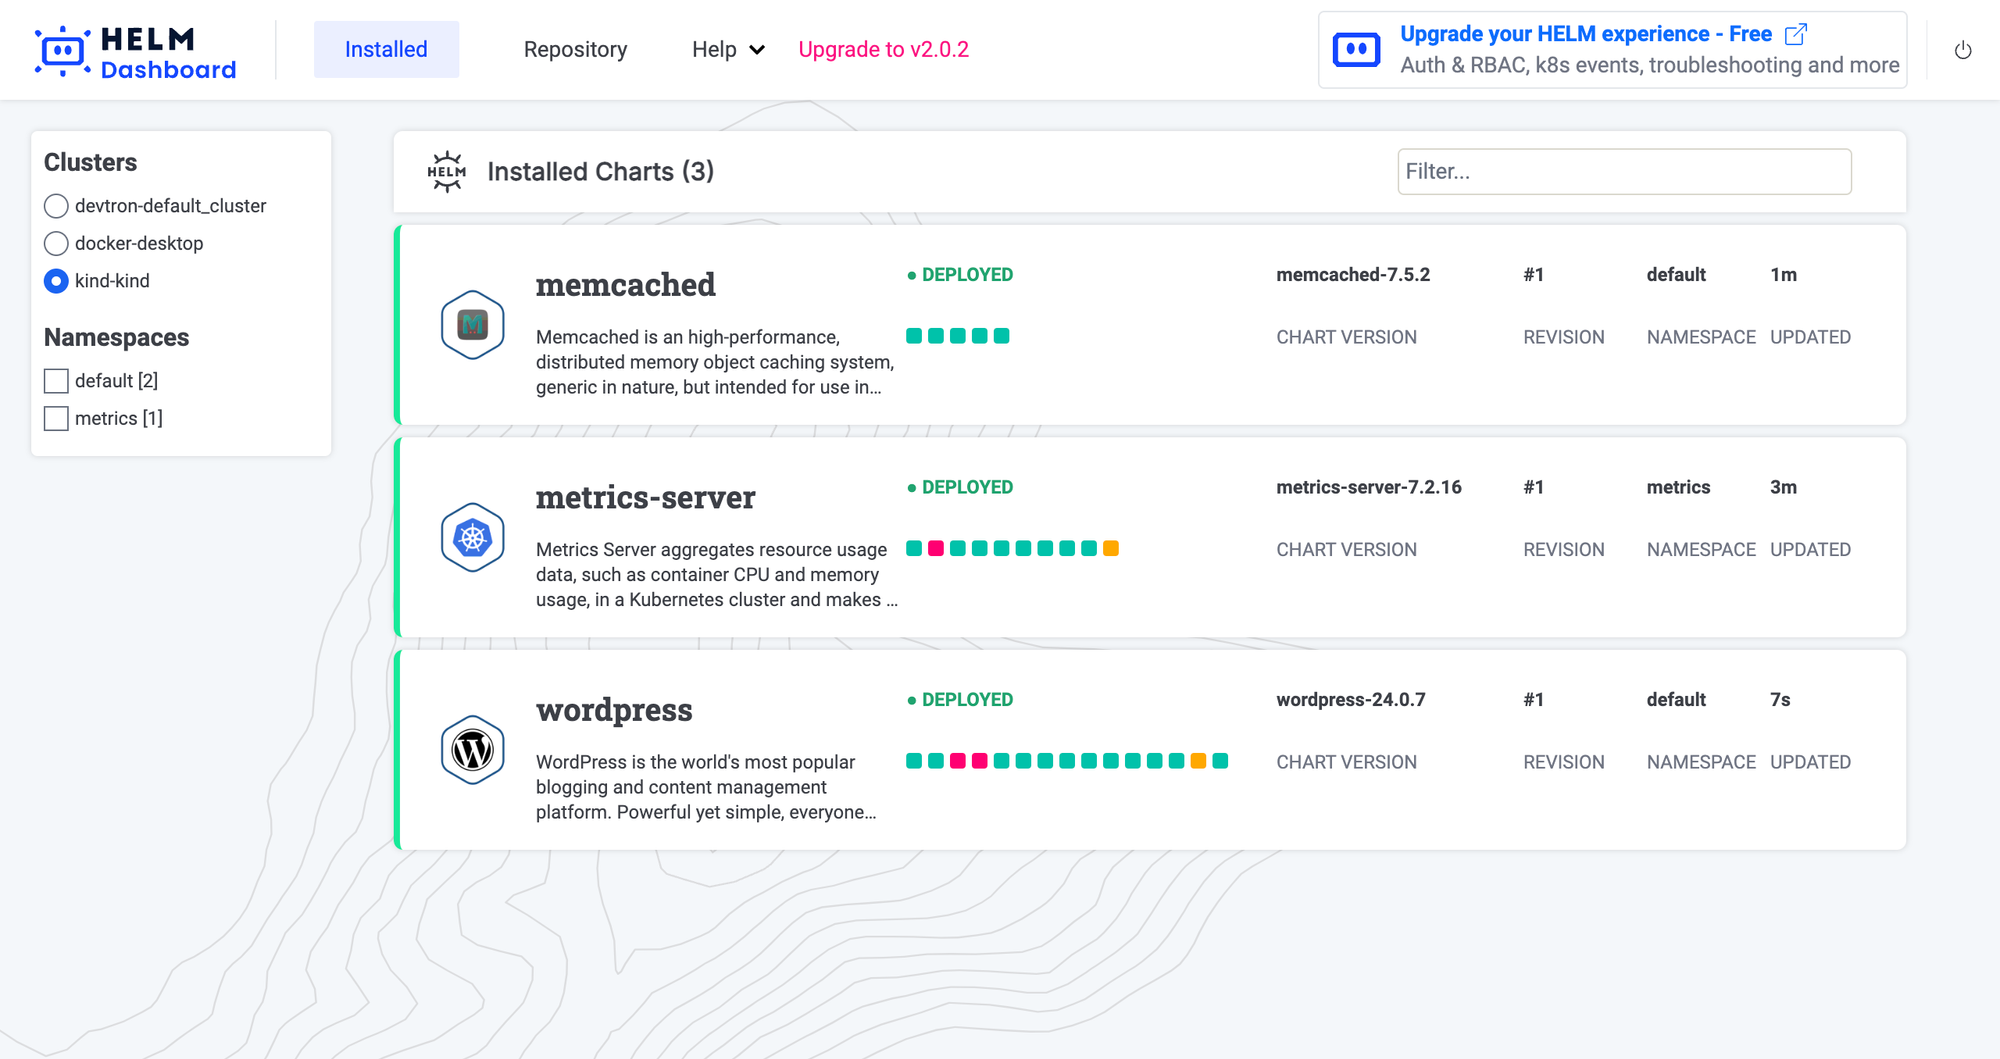
Task: Click the memcached chart icon
Action: (473, 324)
